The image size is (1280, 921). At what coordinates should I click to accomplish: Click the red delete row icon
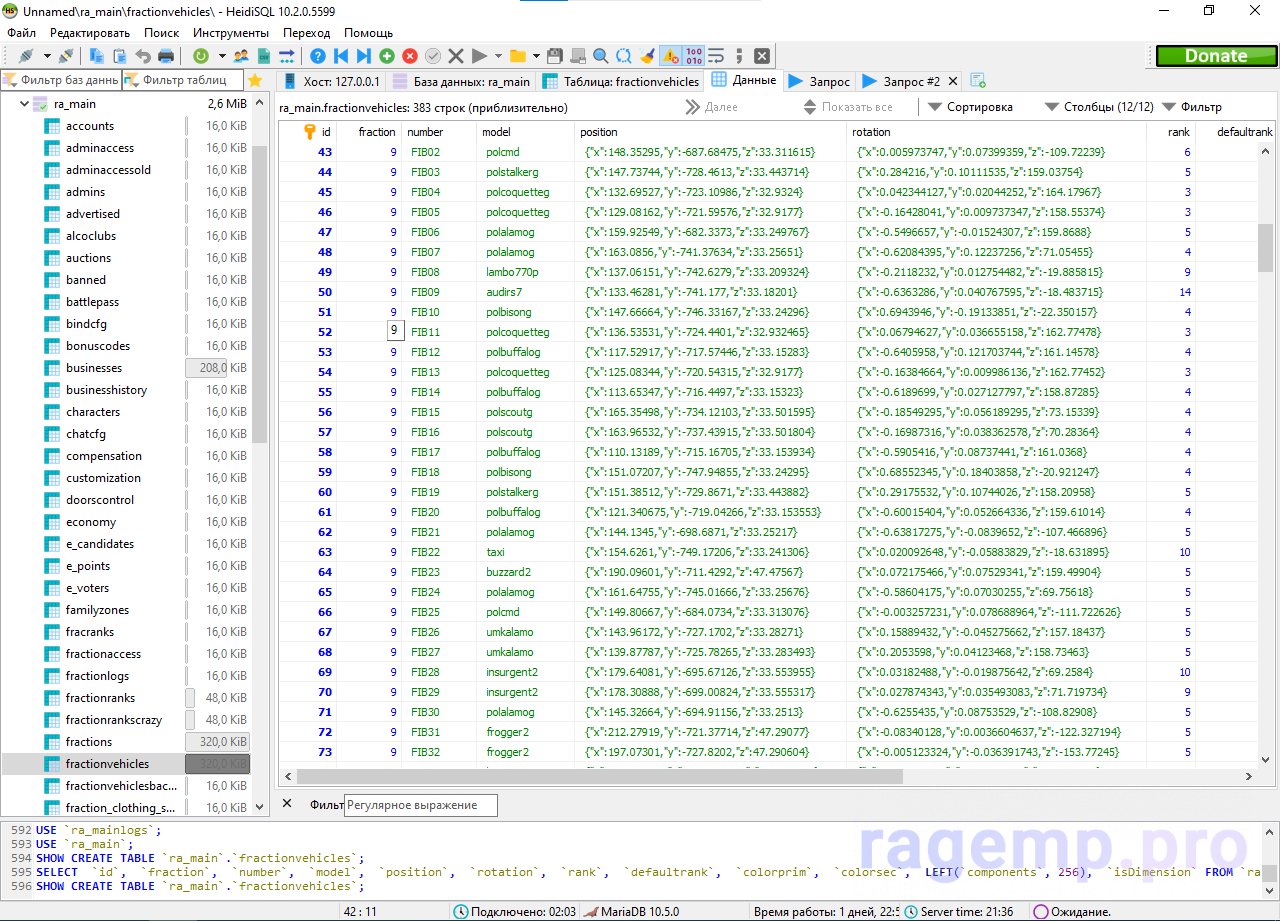coord(409,56)
